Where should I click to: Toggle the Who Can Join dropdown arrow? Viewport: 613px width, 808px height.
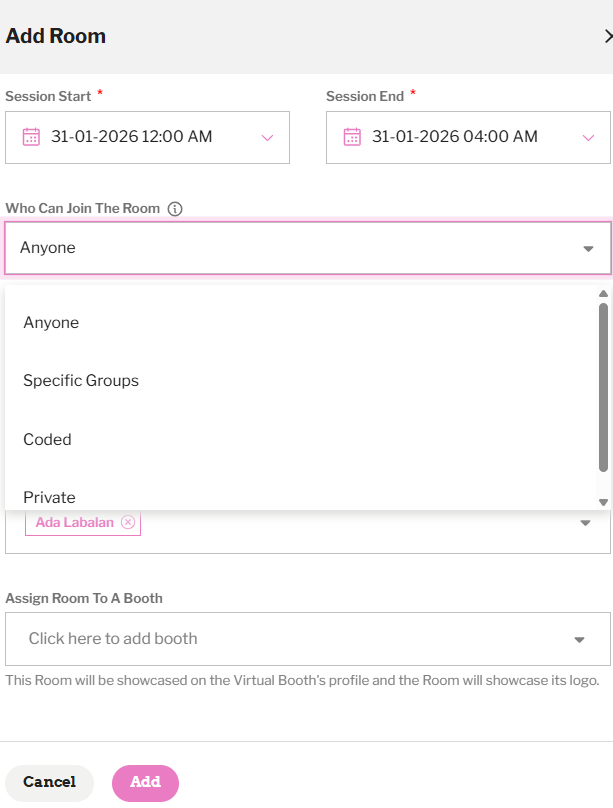point(588,249)
